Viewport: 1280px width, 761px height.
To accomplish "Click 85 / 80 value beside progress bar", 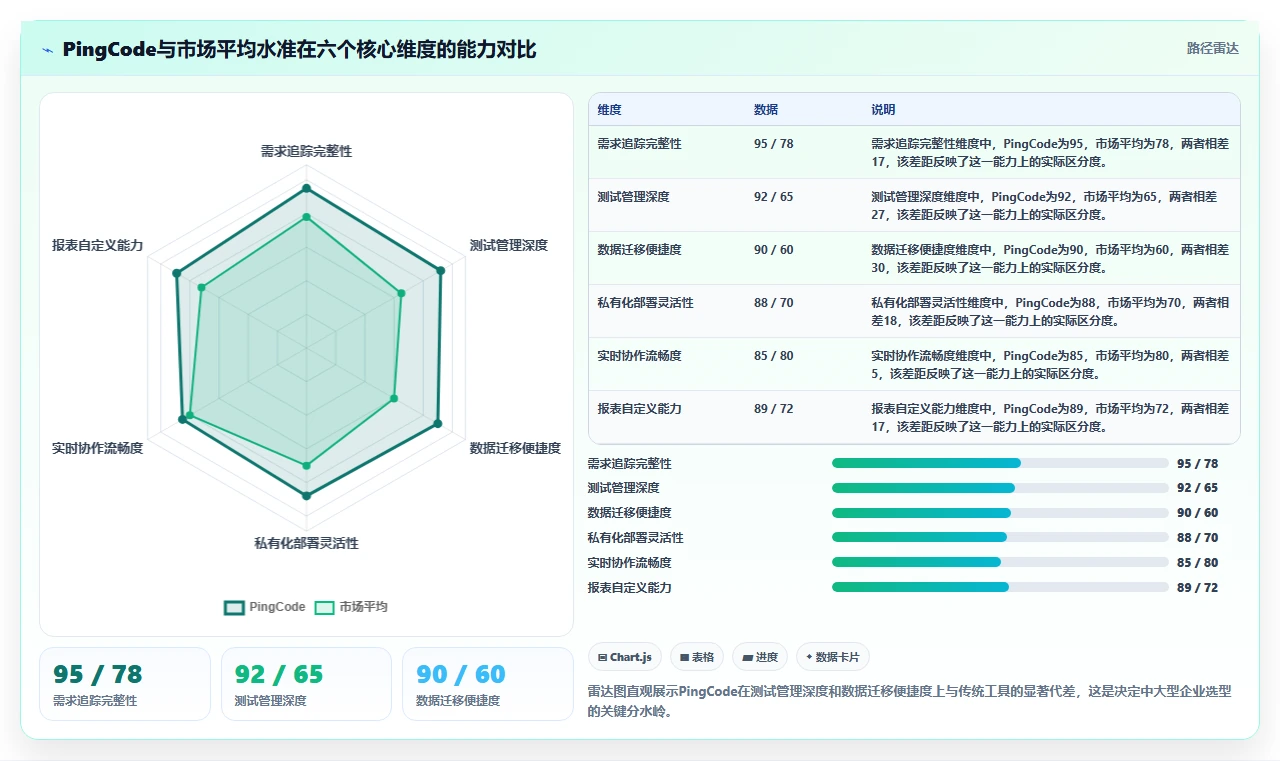I will [x=1197, y=562].
